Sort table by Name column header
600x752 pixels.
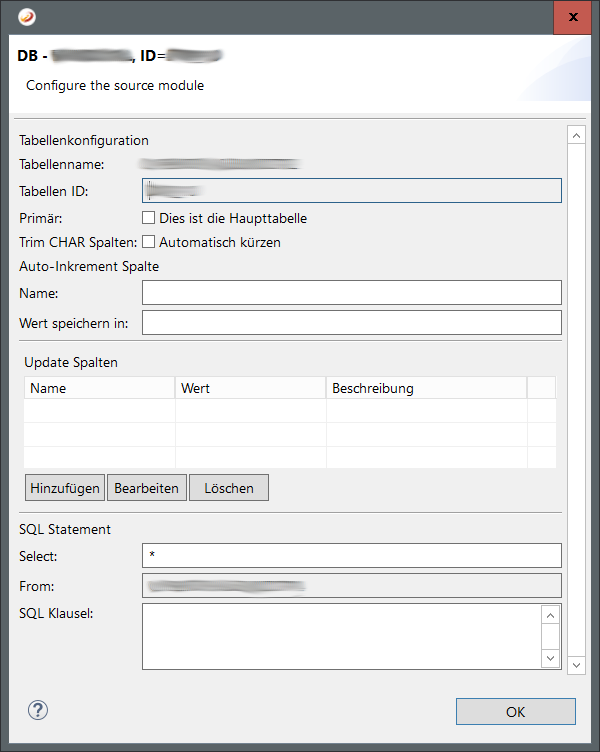99,388
